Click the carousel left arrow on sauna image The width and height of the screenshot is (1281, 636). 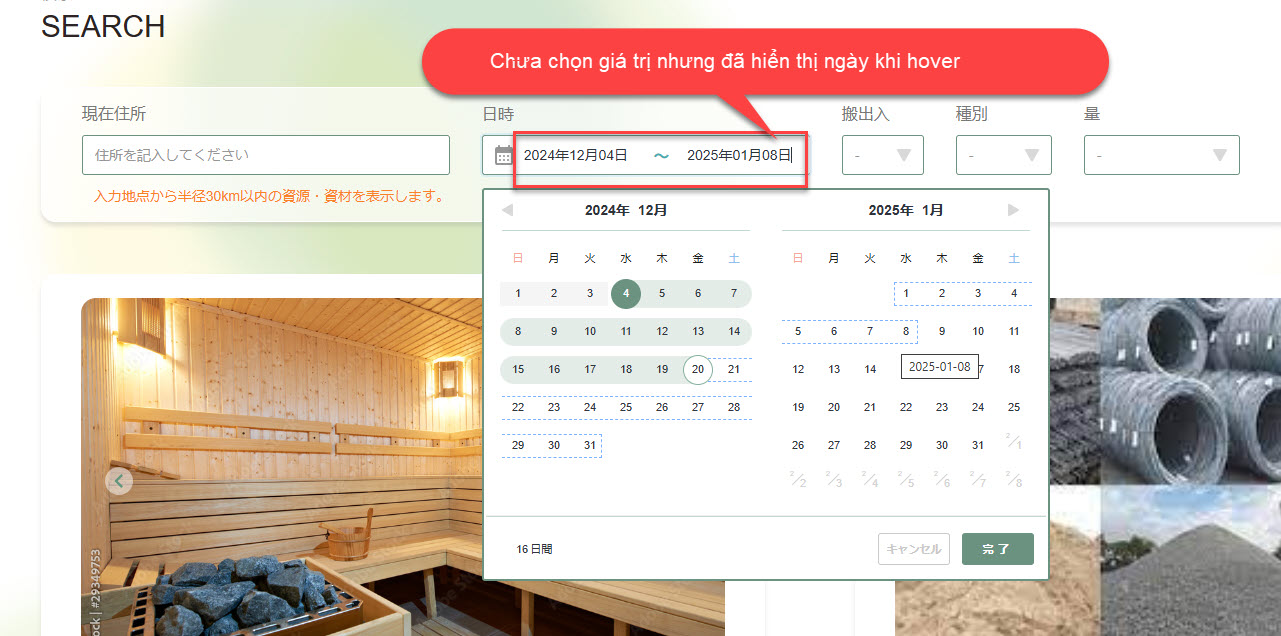click(119, 482)
